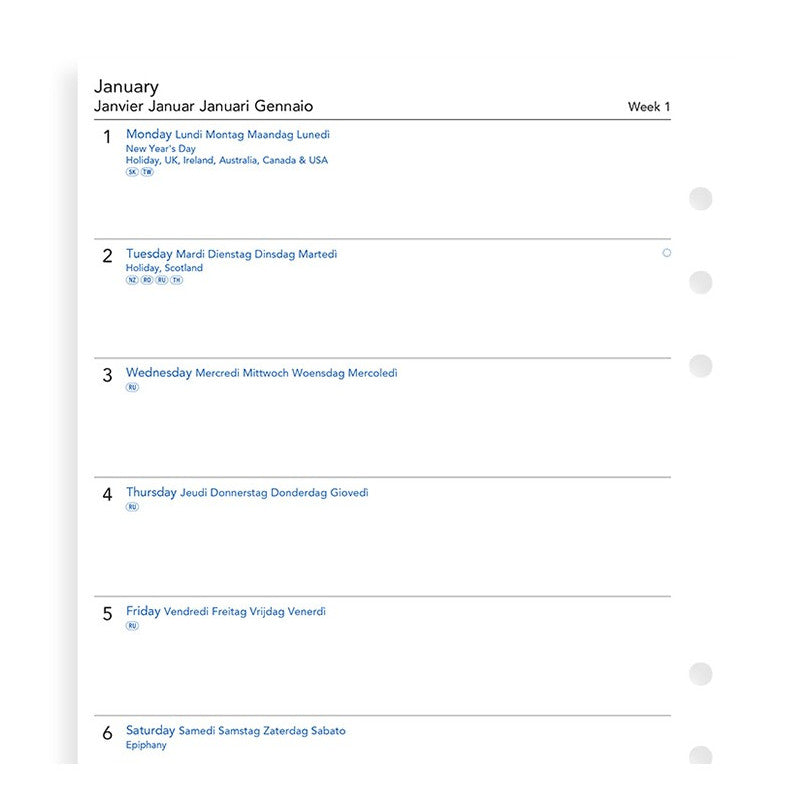
Task: Click the Thursday day label
Action: click(x=151, y=492)
